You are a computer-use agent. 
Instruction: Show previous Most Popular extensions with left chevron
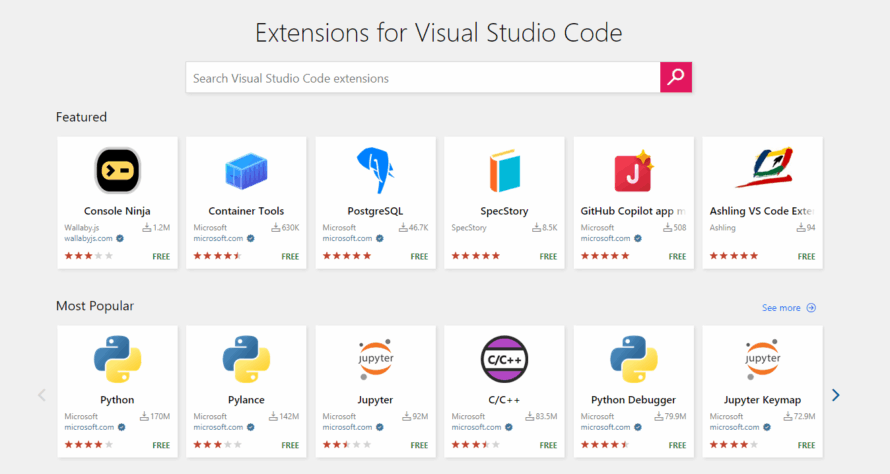(x=41, y=395)
